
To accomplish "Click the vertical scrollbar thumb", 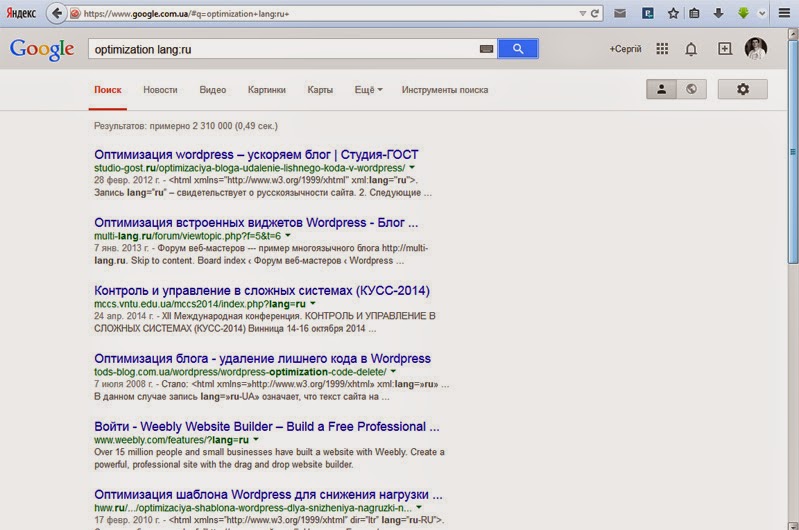I will [x=793, y=153].
